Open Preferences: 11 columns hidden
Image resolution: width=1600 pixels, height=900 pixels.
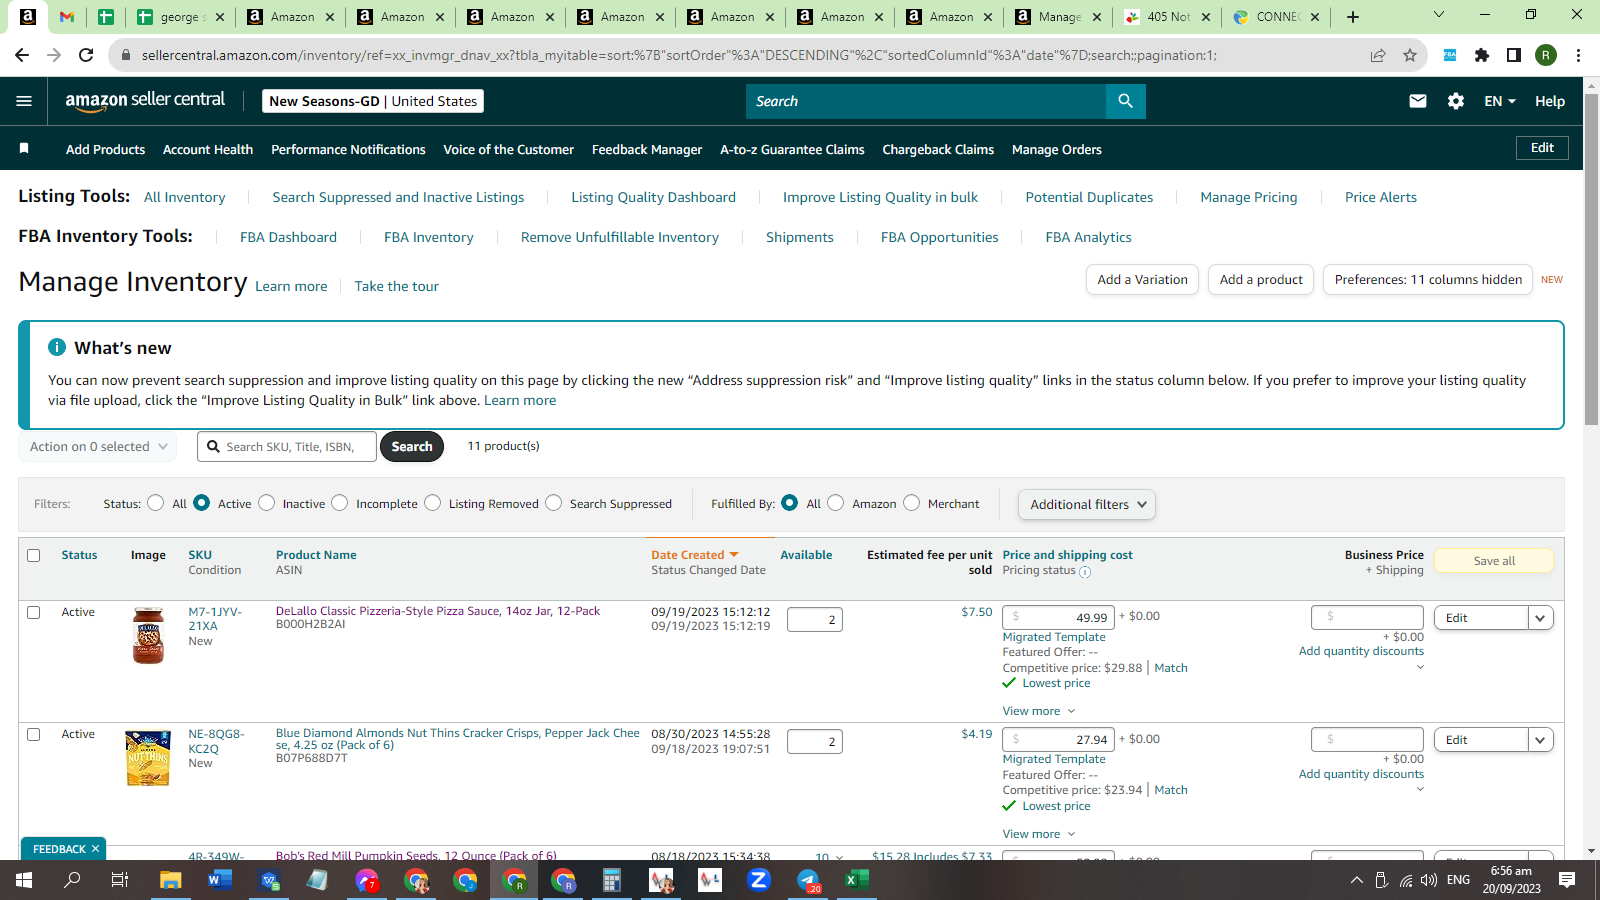1428,280
